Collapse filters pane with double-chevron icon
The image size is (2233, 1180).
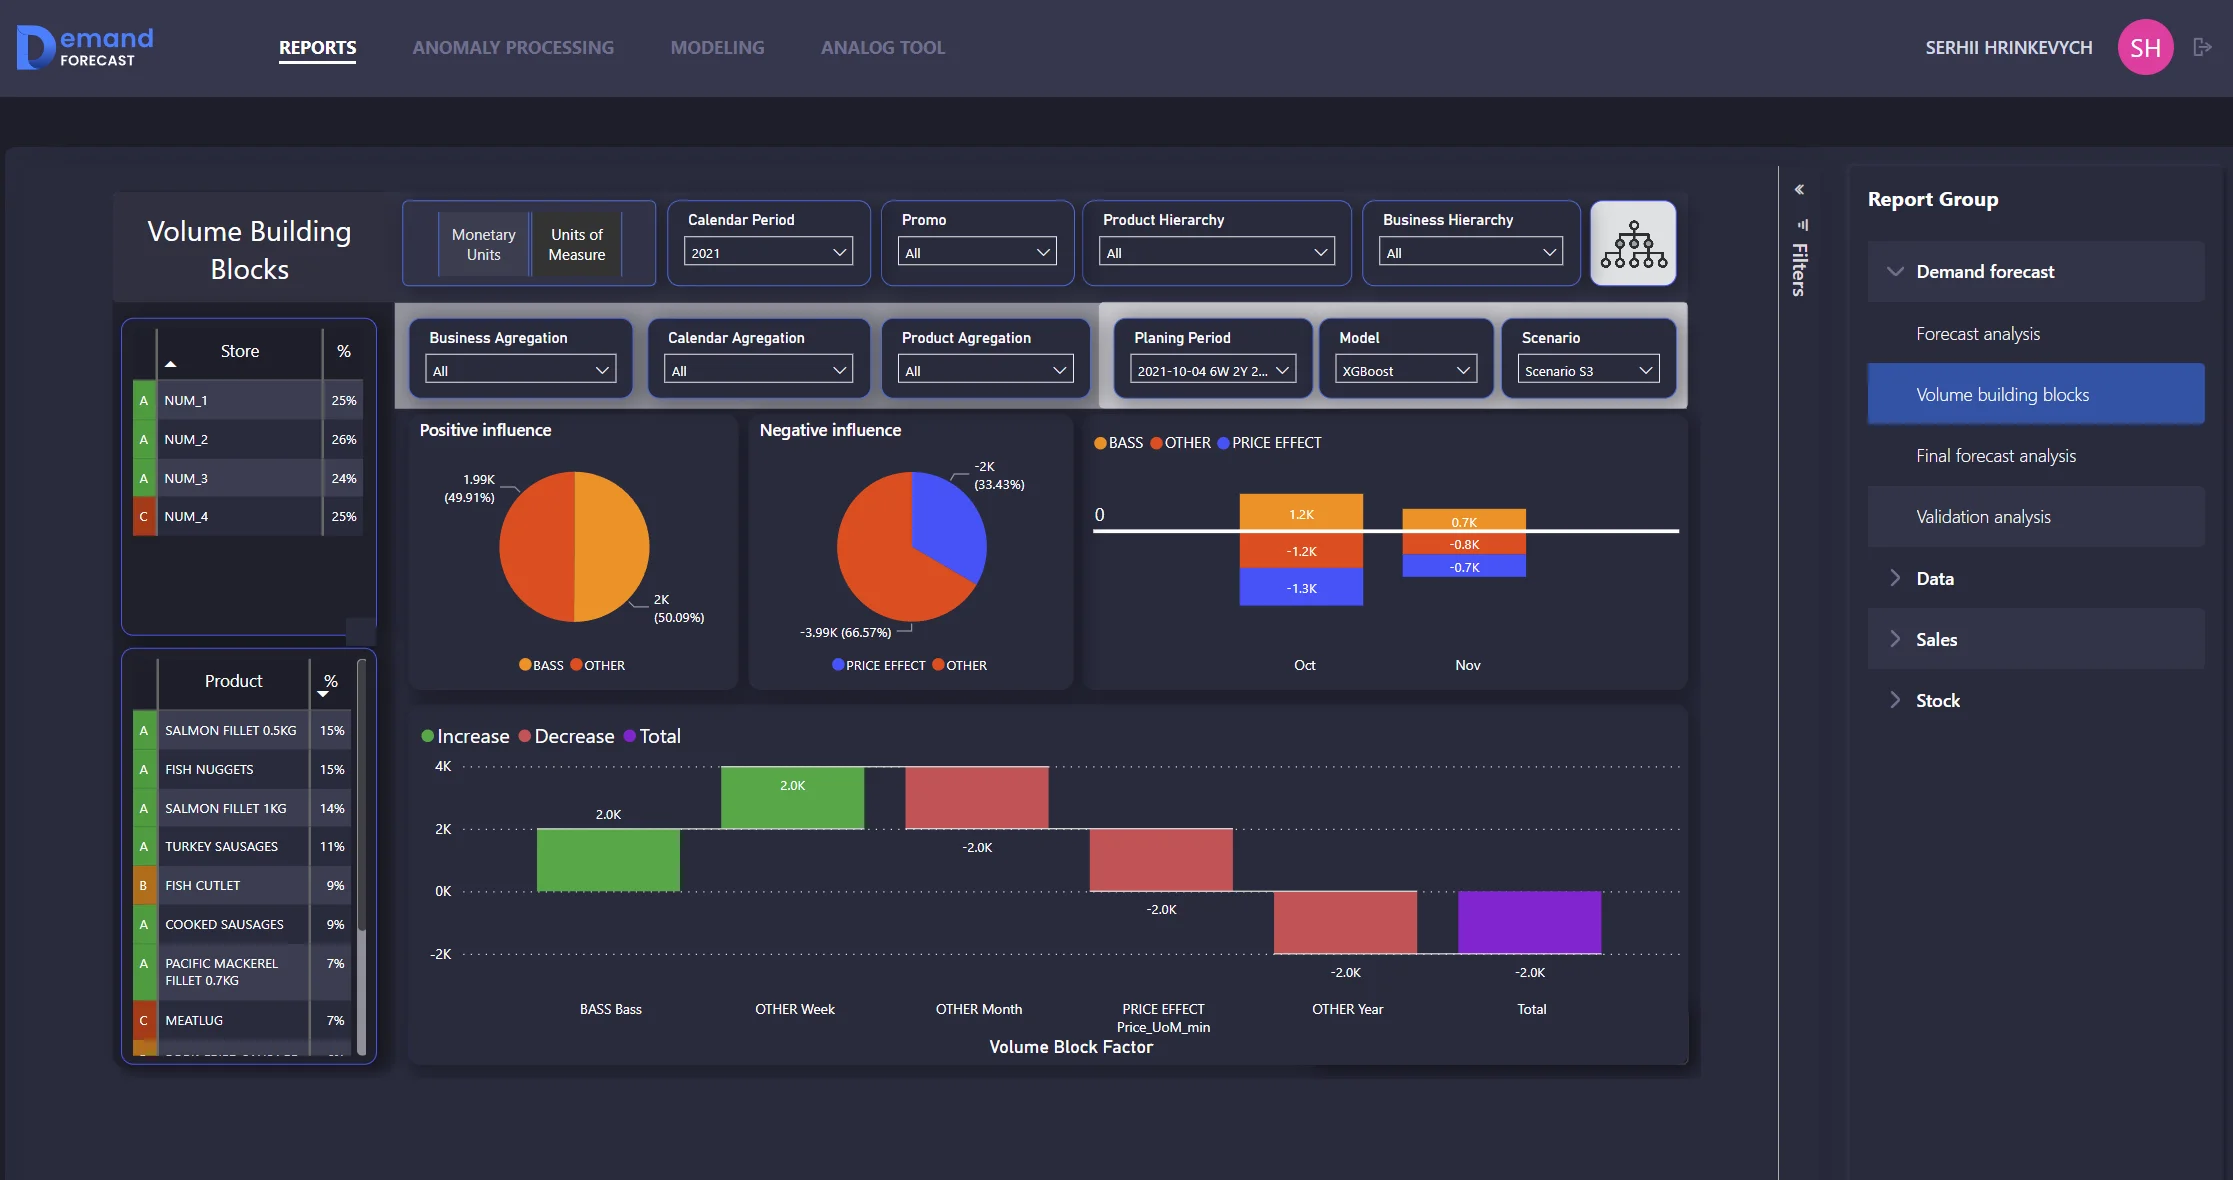tap(1799, 190)
